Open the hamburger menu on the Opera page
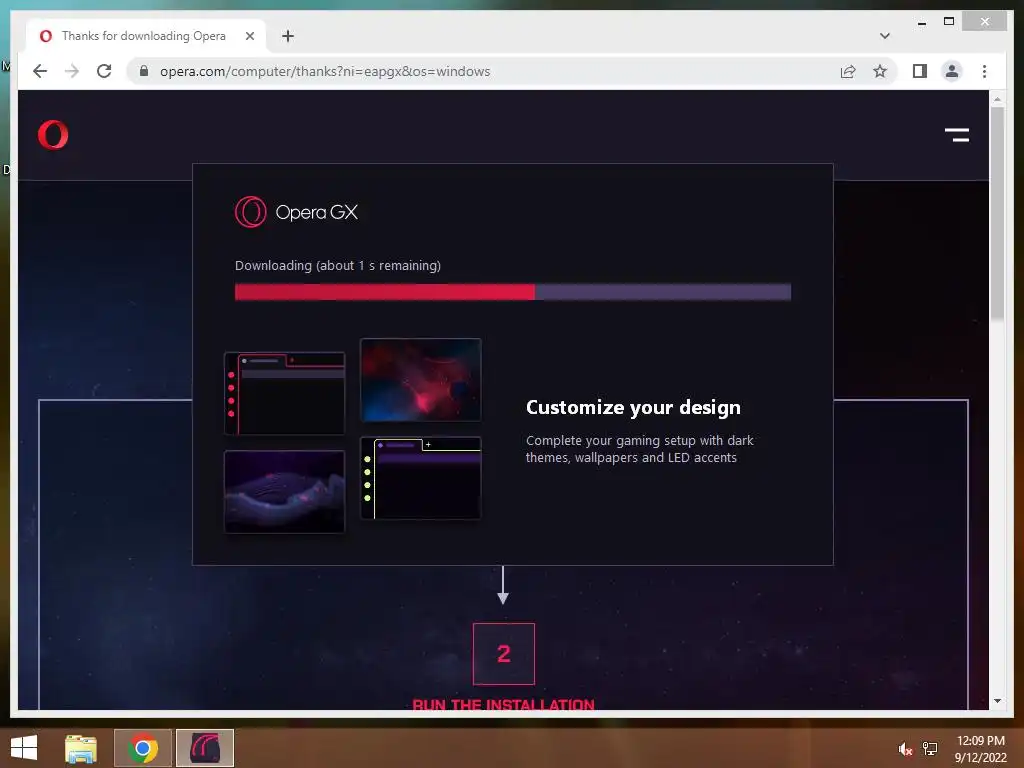The height and width of the screenshot is (768, 1024). (957, 135)
